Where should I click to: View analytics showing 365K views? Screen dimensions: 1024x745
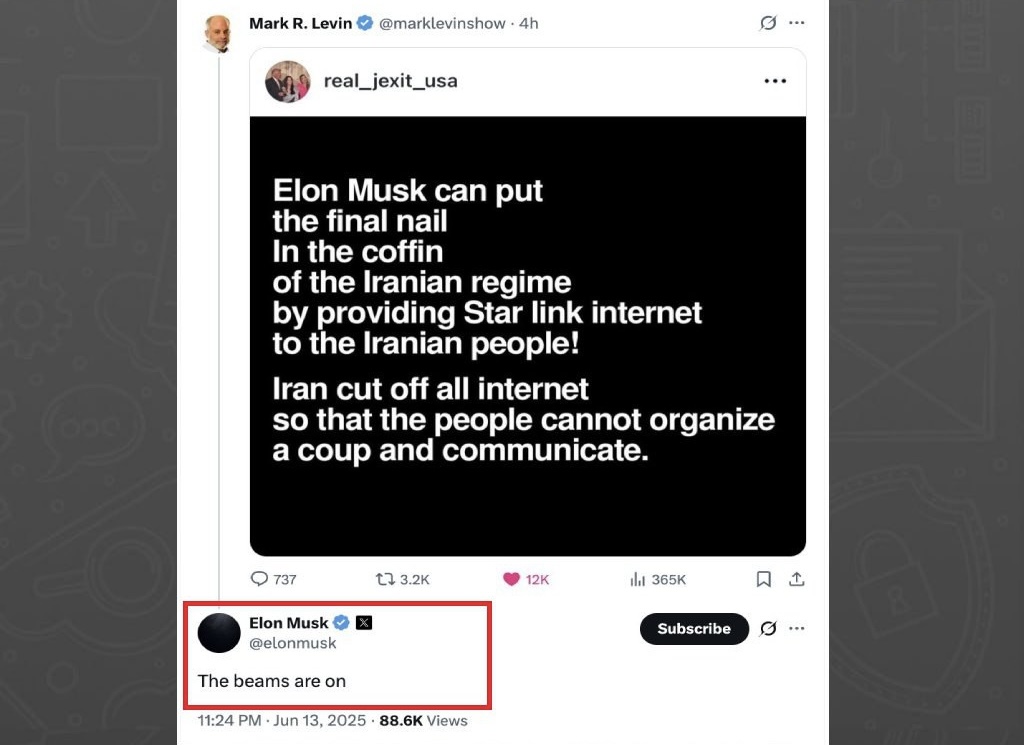pyautogui.click(x=637, y=579)
